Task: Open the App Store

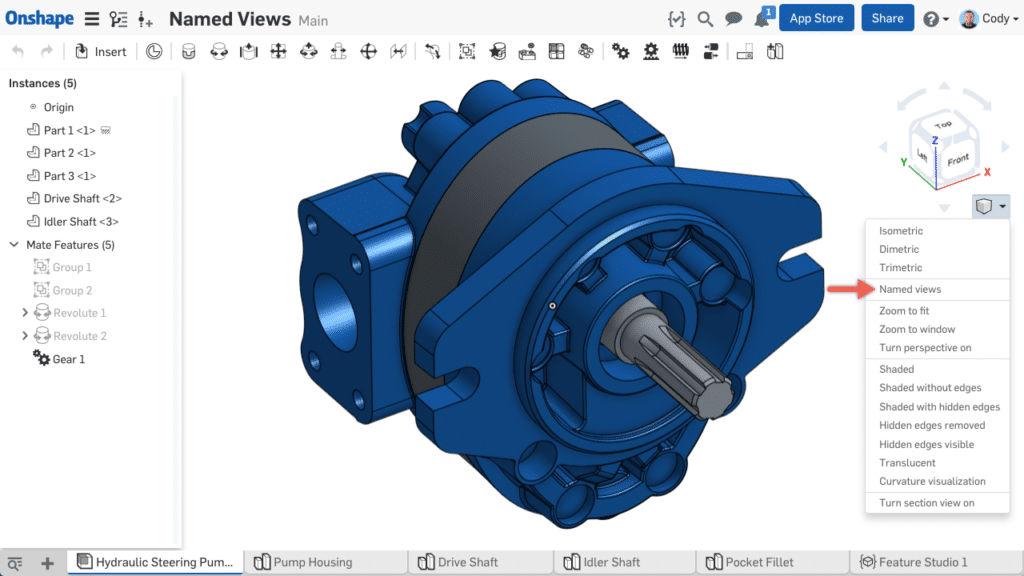Action: 816,18
